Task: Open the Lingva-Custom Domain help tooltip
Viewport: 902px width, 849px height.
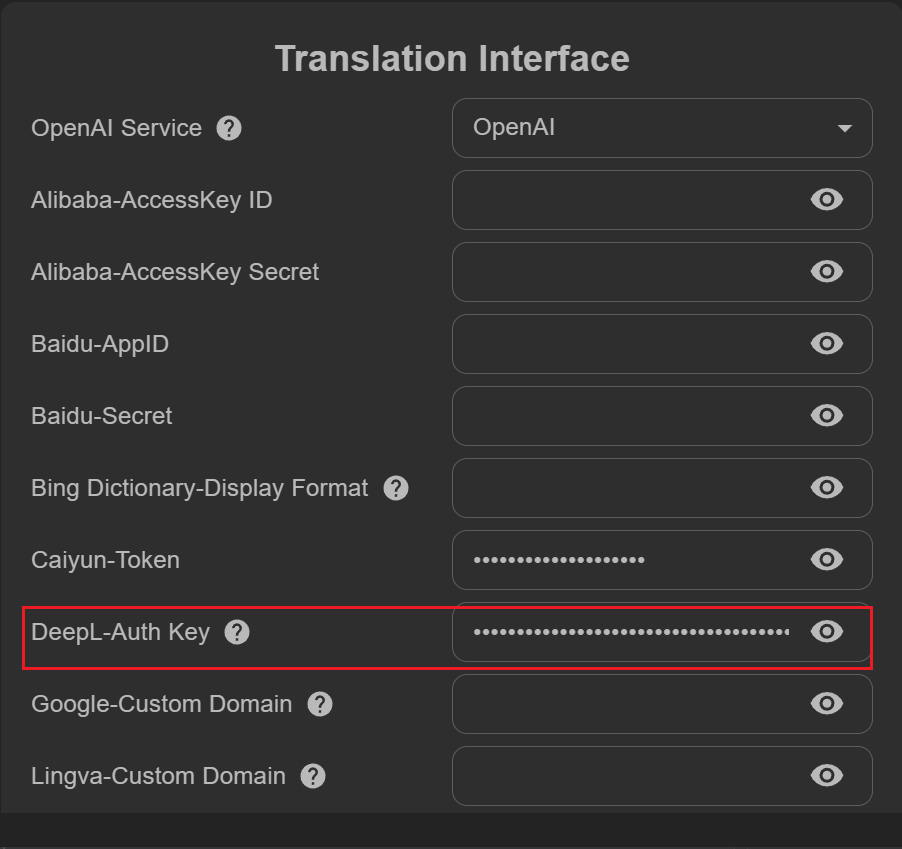Action: pyautogui.click(x=312, y=776)
